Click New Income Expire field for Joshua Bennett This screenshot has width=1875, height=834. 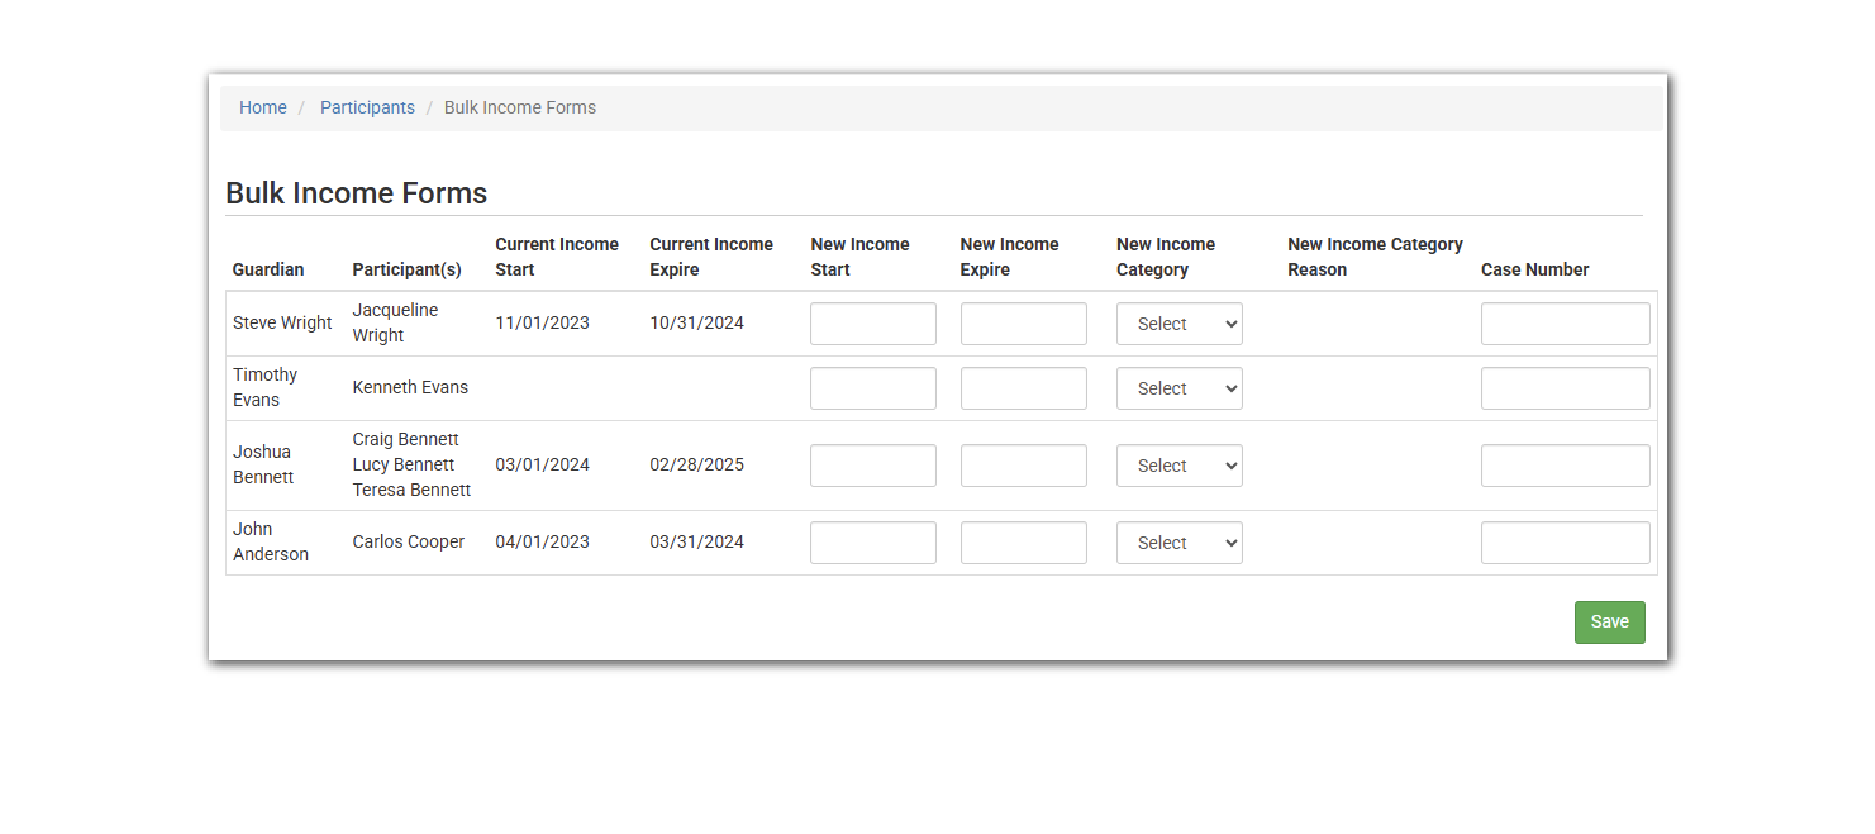pyautogui.click(x=1023, y=466)
